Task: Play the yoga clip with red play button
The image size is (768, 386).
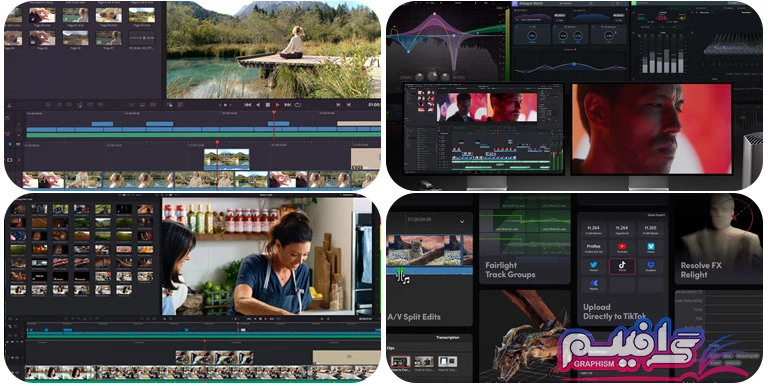Action: pos(277,104)
